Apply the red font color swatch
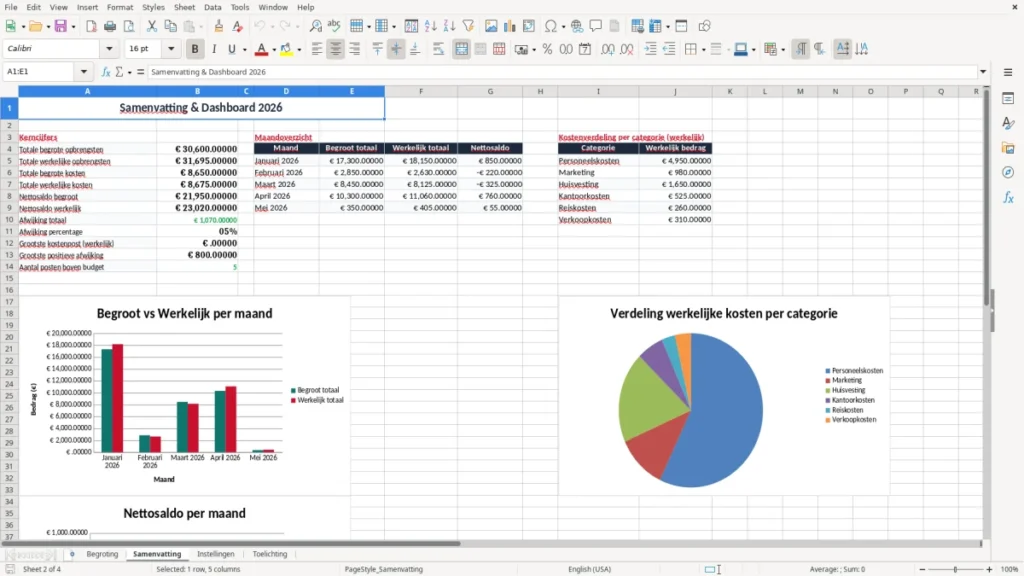Screen dimensions: 1024x576 click(x=261, y=49)
